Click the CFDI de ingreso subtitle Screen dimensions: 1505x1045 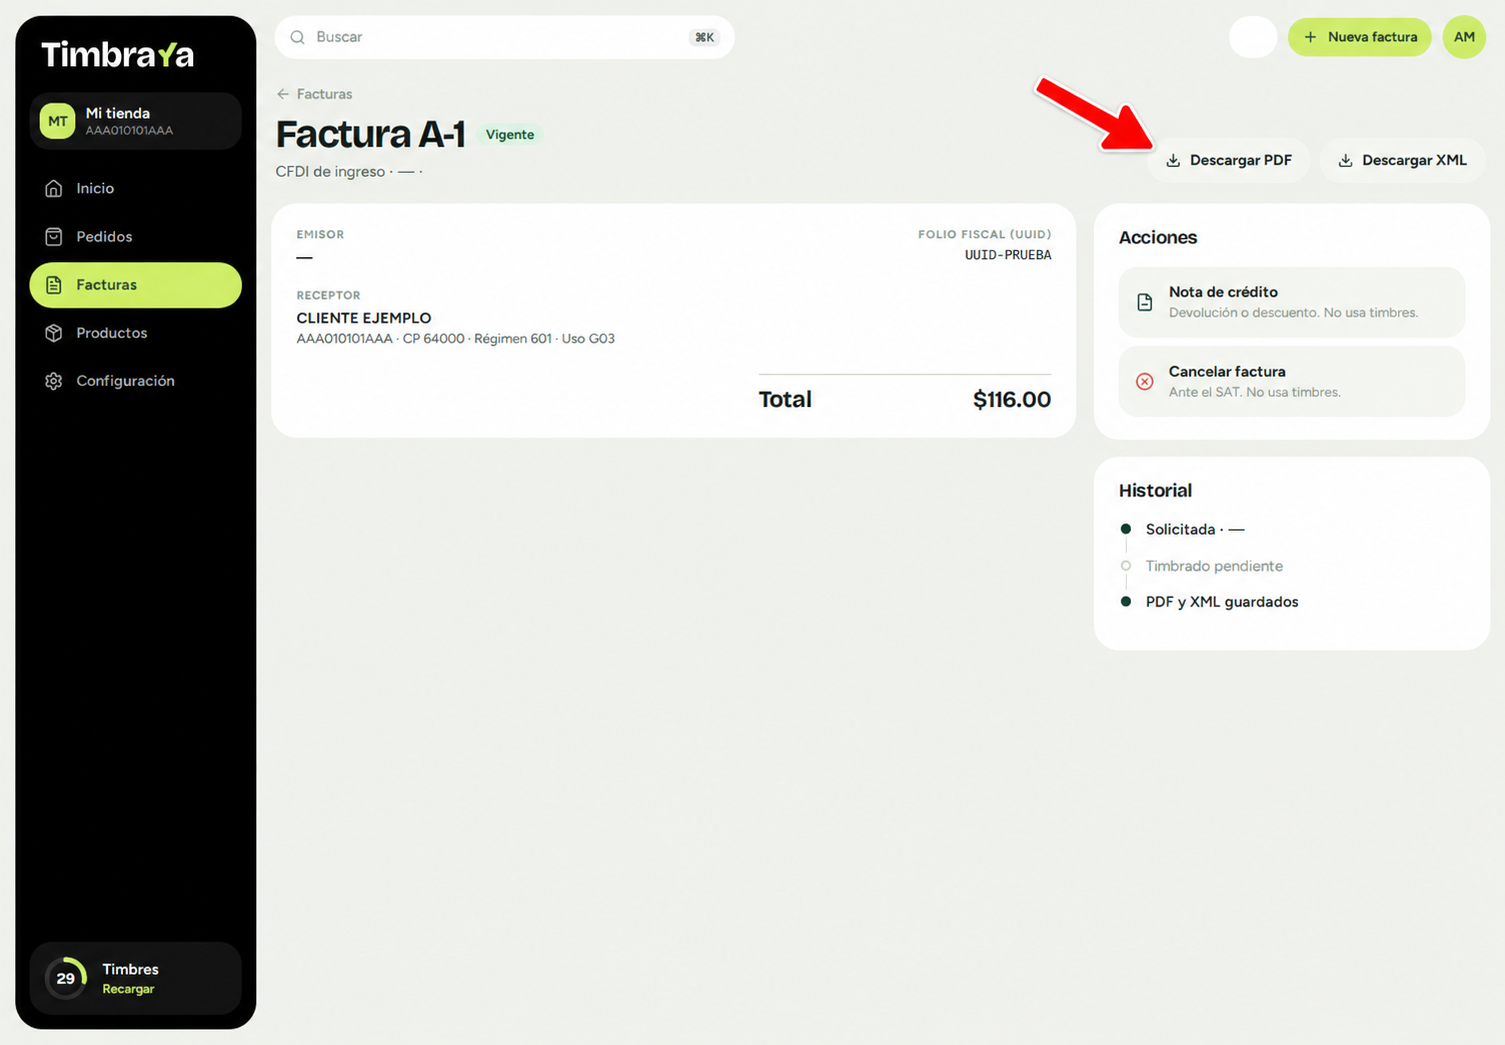[x=349, y=172]
